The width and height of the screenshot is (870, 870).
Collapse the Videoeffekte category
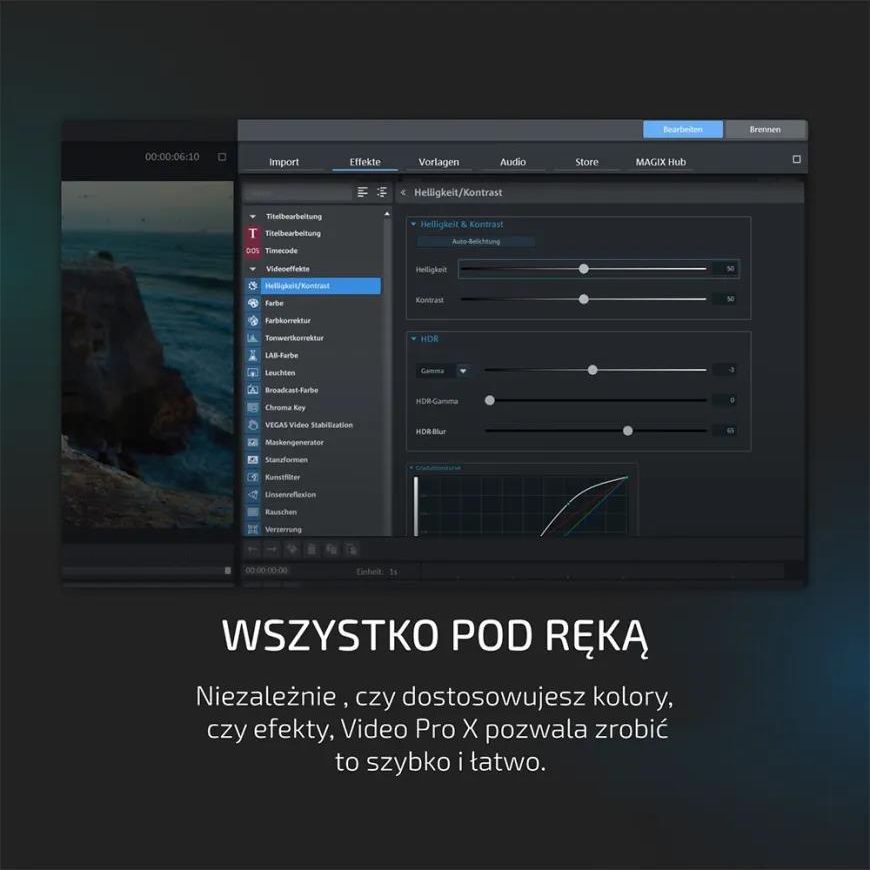(x=253, y=269)
